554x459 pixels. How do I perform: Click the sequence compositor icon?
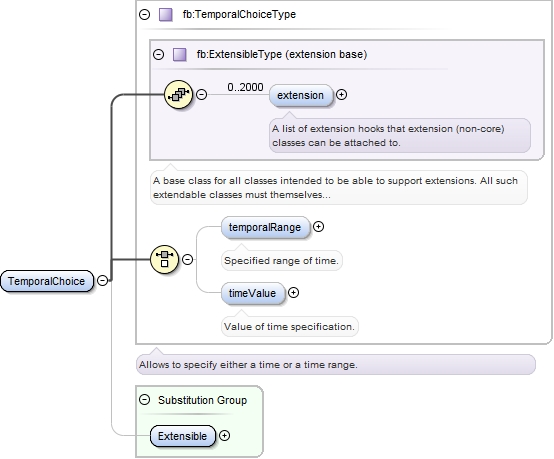(x=178, y=94)
